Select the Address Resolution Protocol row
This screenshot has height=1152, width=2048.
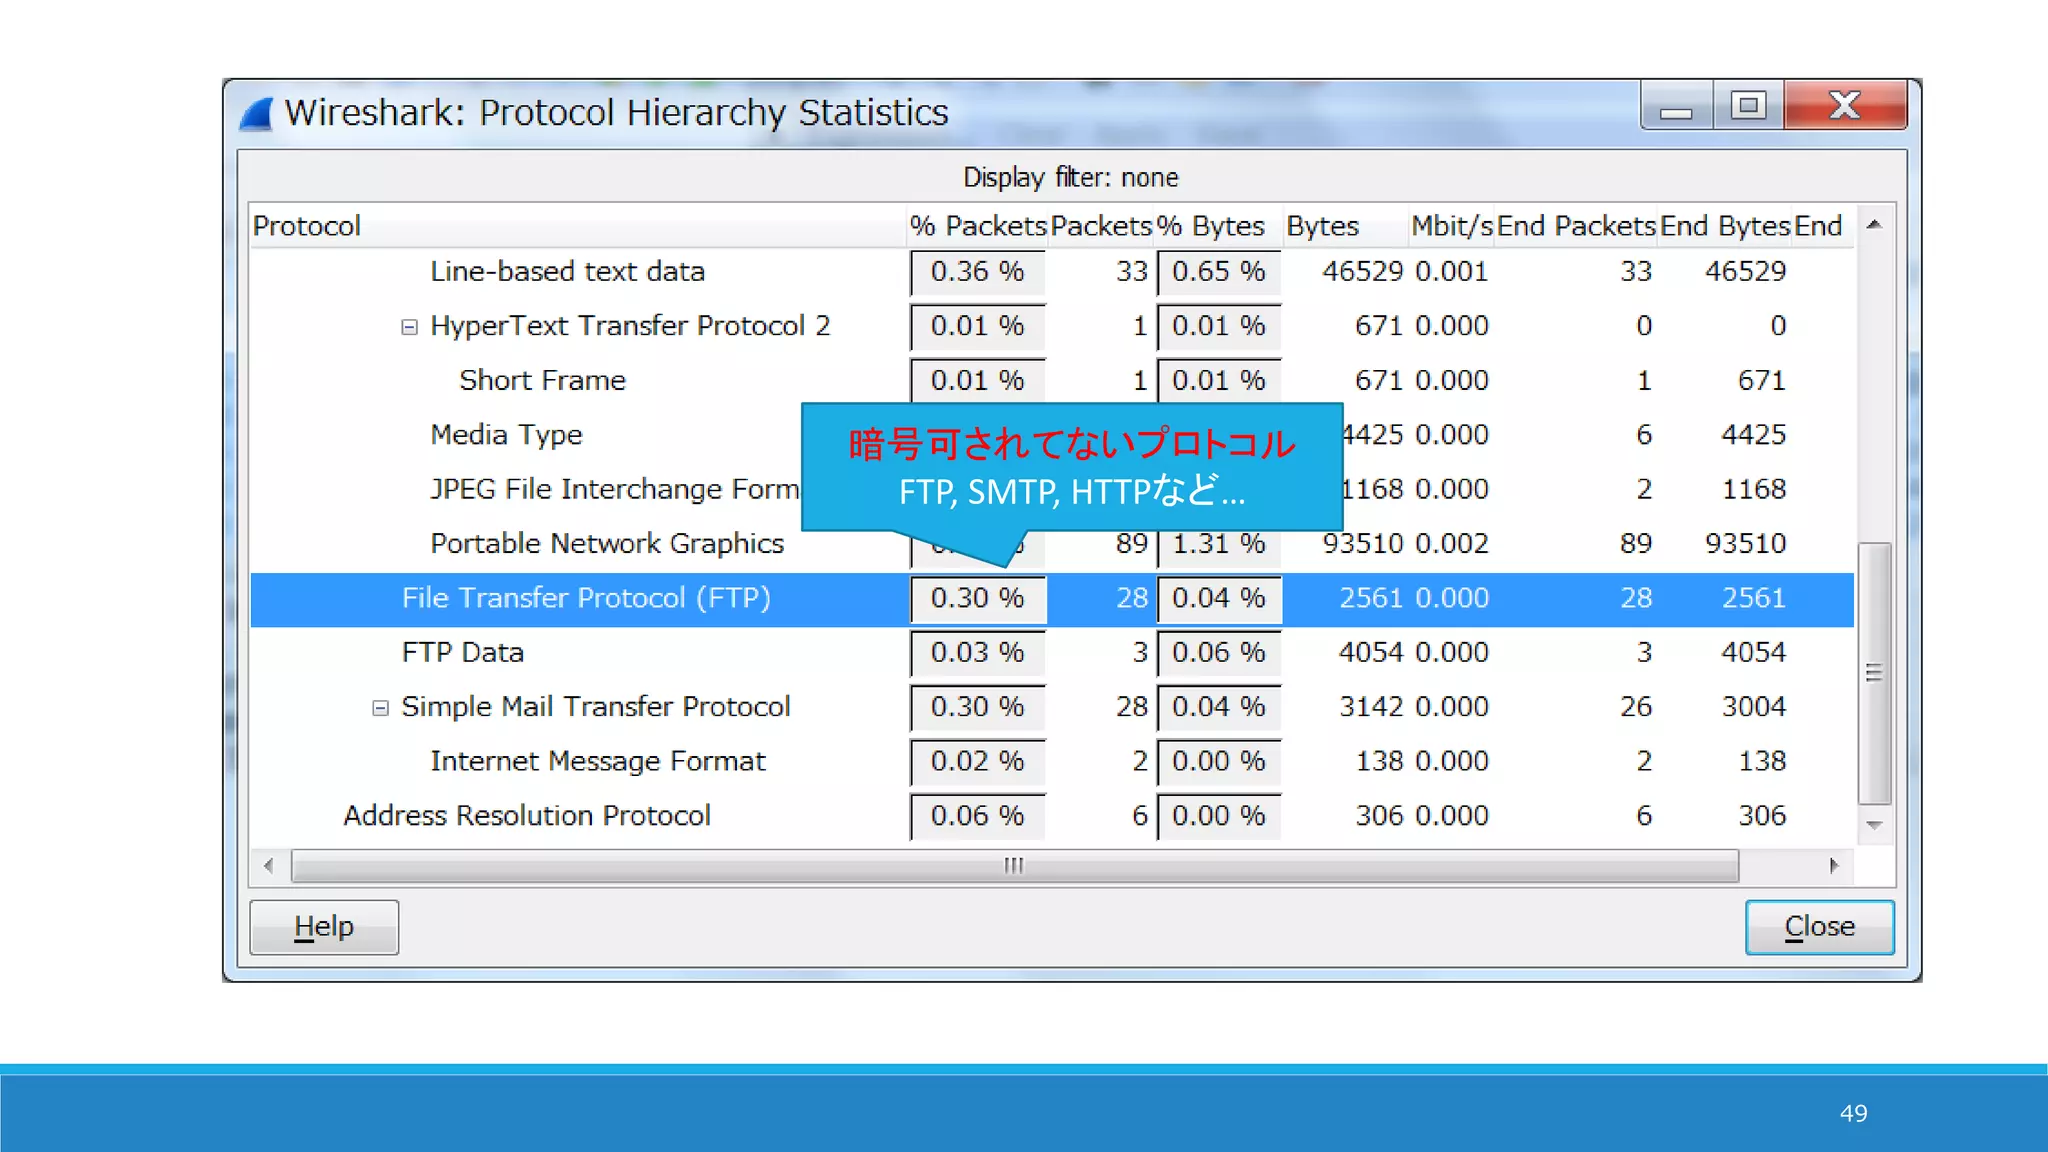click(527, 815)
